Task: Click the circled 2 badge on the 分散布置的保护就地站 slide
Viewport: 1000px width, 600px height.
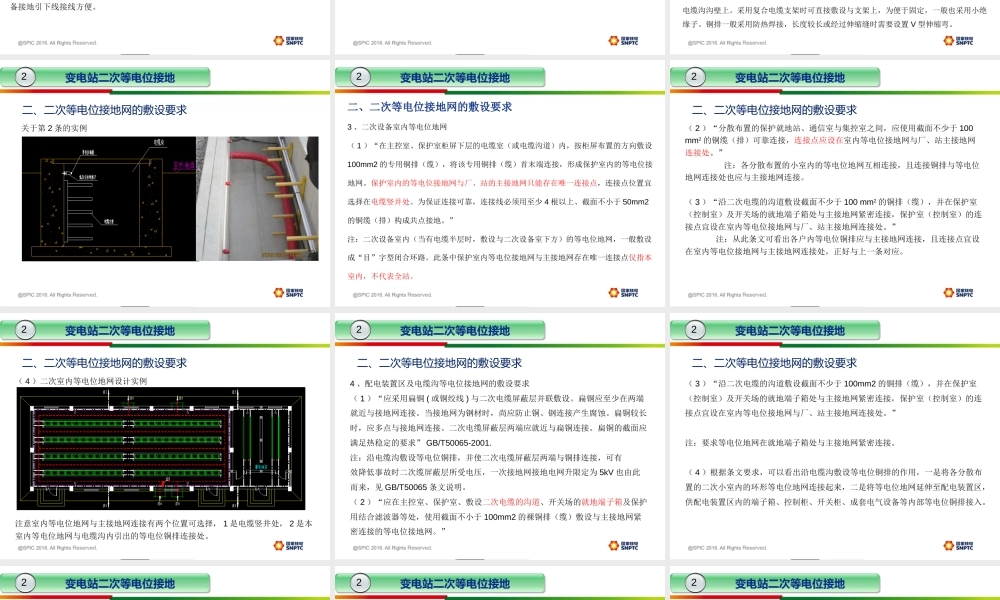Action: click(x=695, y=77)
